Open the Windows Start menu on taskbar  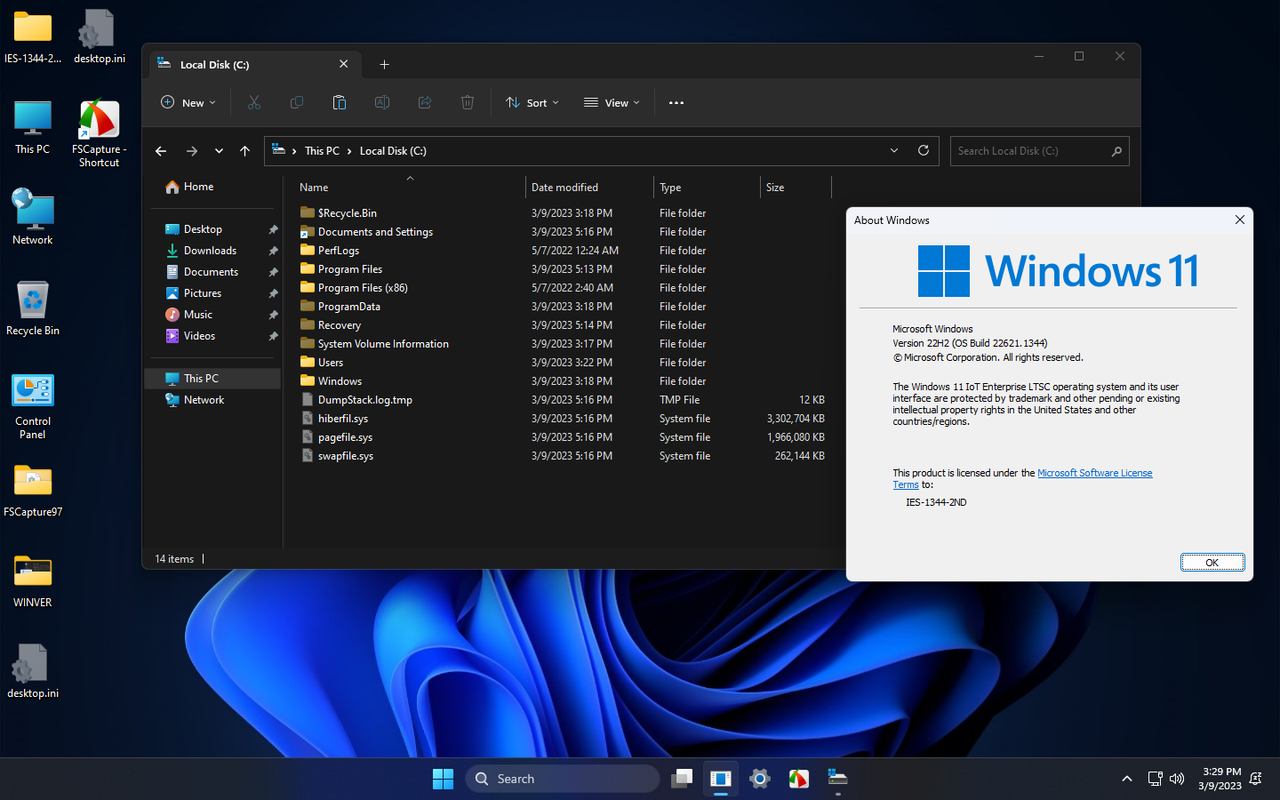point(441,778)
